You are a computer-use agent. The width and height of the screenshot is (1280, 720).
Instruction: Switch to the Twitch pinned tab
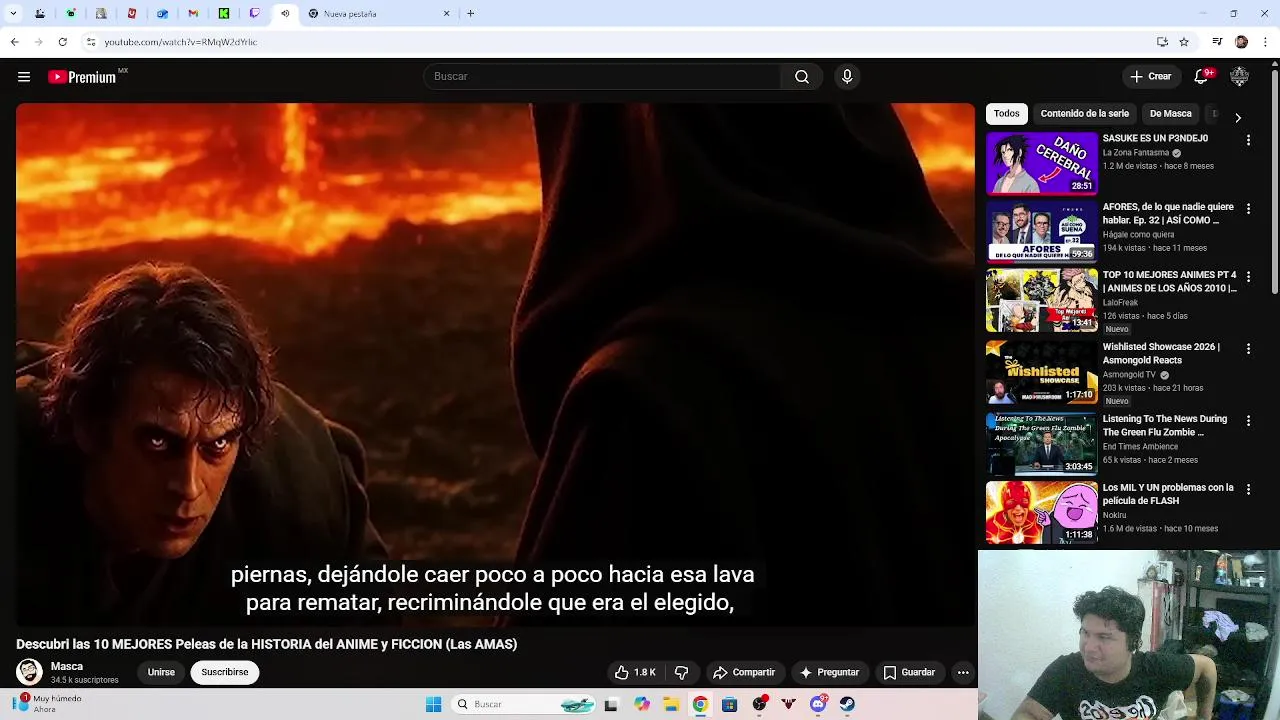point(254,14)
